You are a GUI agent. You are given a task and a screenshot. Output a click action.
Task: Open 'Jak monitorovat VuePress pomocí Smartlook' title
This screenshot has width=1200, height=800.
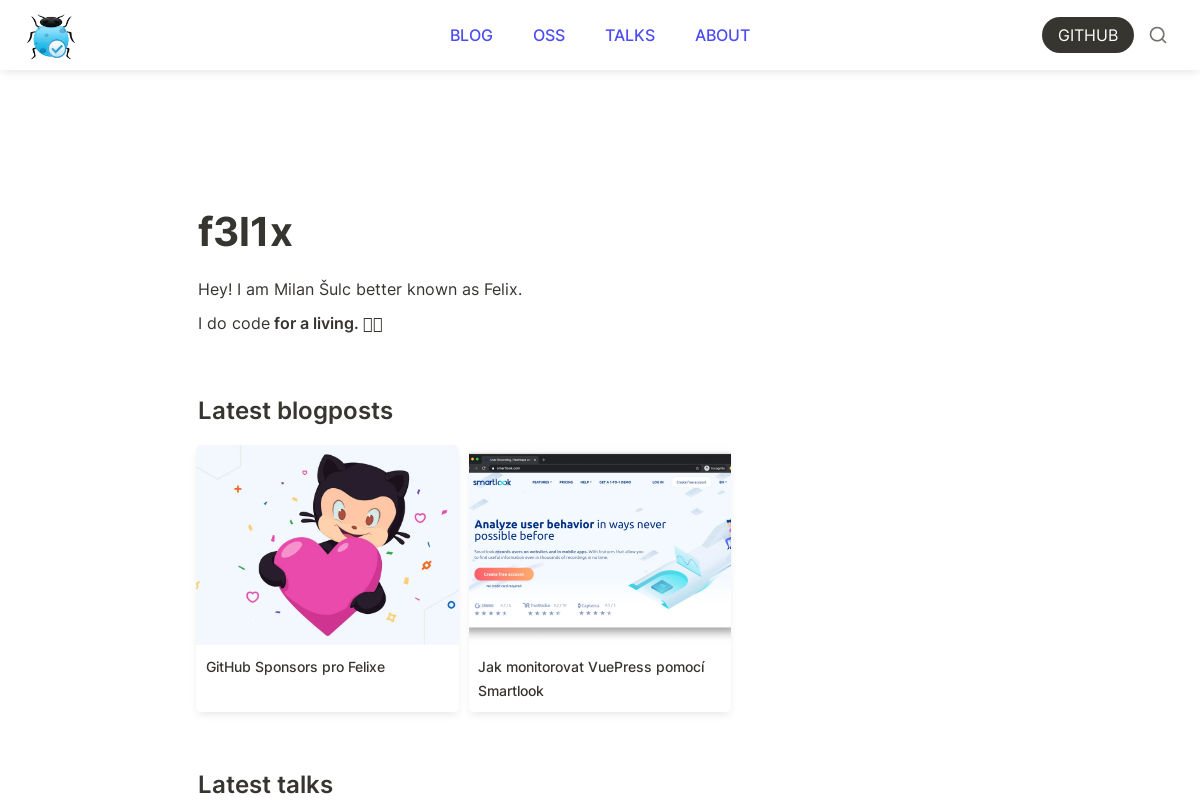[591, 679]
